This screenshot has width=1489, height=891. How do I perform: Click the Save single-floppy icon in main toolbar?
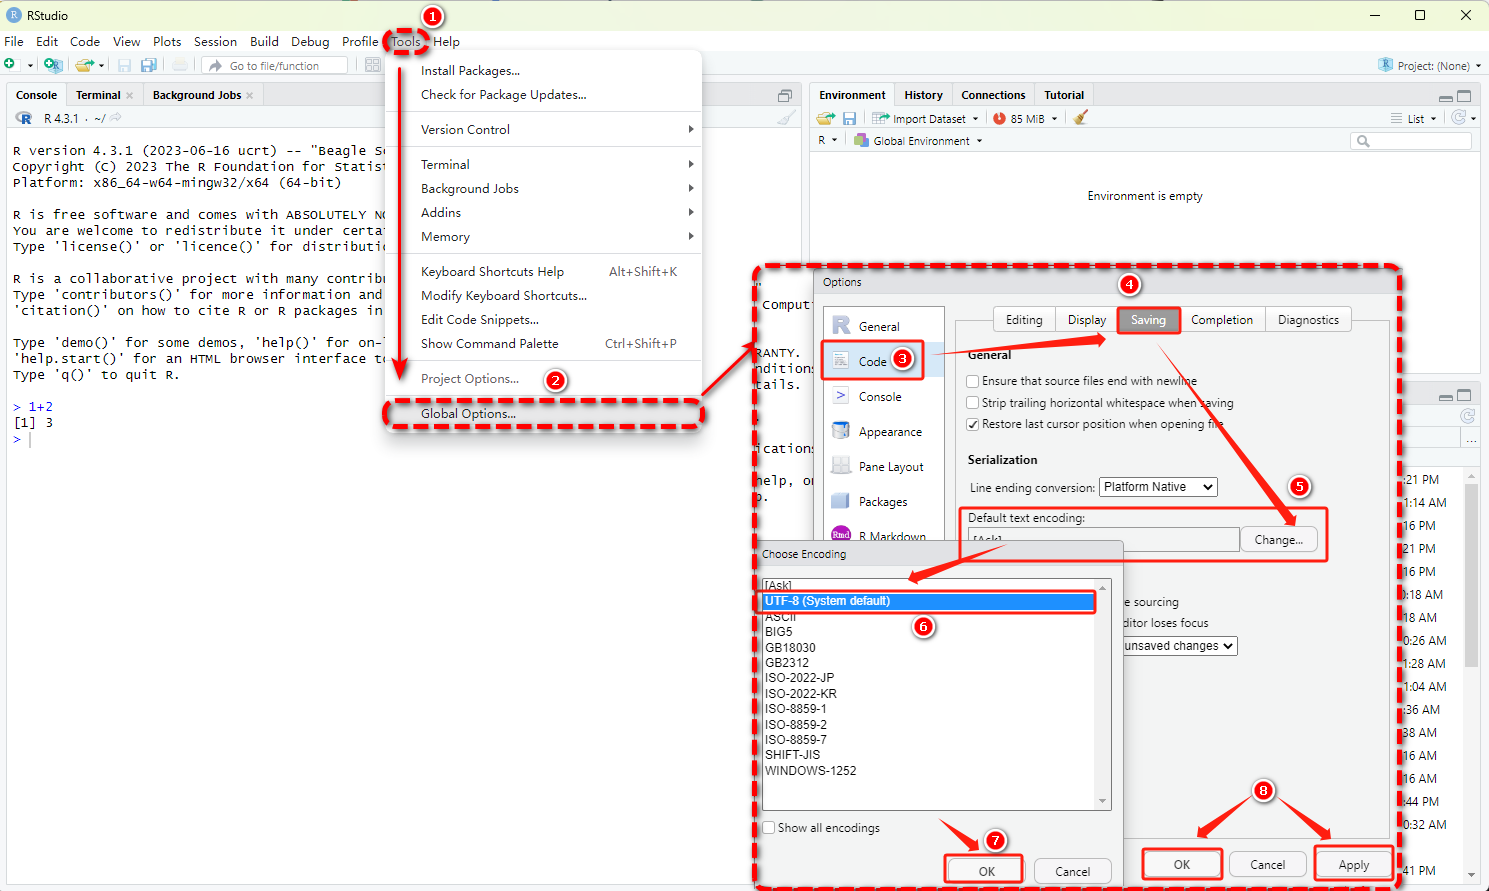click(x=125, y=65)
